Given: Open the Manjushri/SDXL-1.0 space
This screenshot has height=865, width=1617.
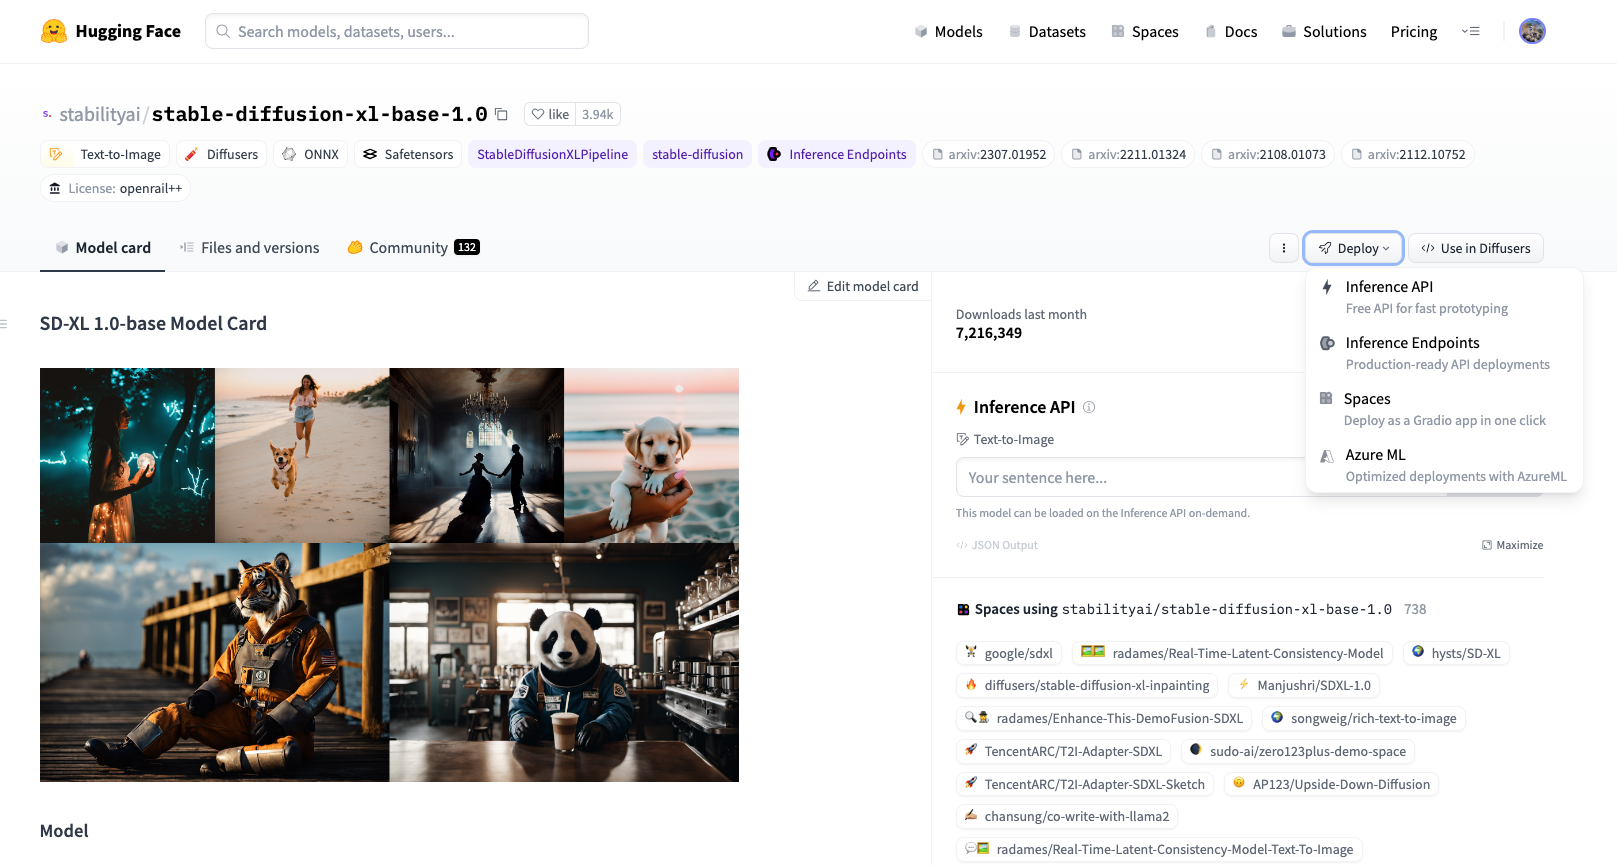Looking at the screenshot, I should click(x=1304, y=685).
